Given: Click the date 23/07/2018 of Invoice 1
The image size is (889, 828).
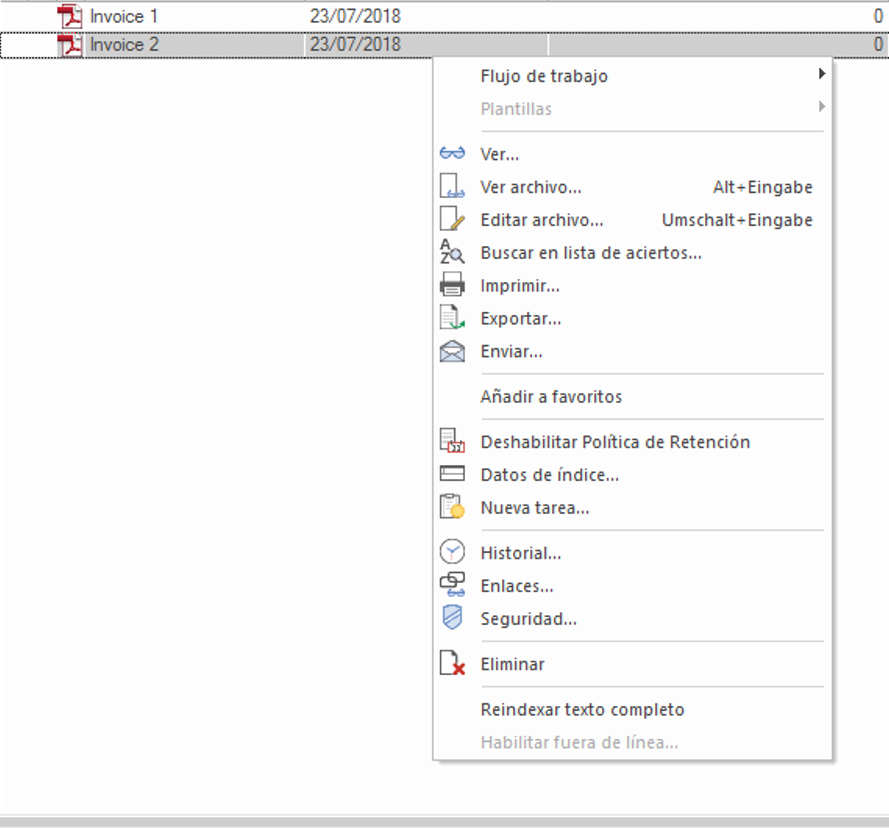Looking at the screenshot, I should pyautogui.click(x=355, y=16).
